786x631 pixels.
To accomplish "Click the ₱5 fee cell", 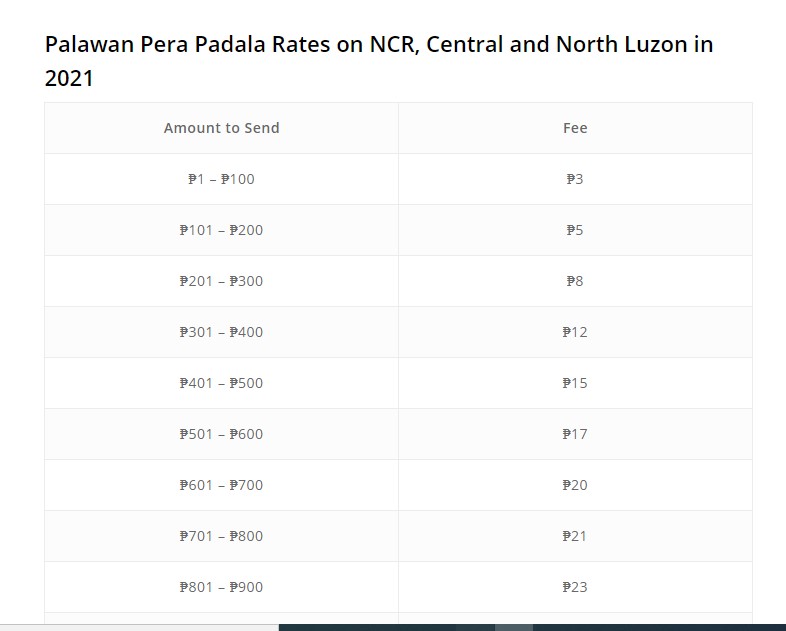I will click(575, 230).
